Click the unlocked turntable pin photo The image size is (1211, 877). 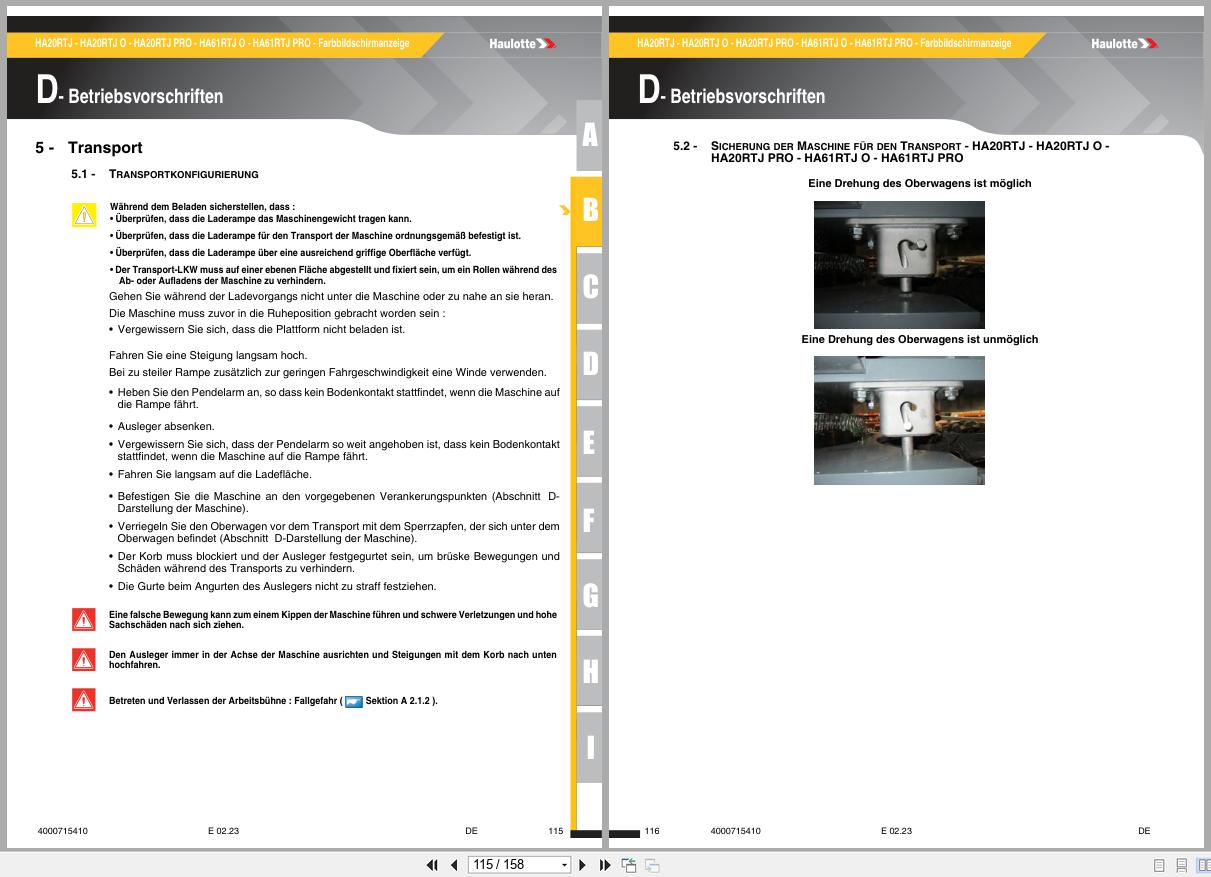[899, 265]
